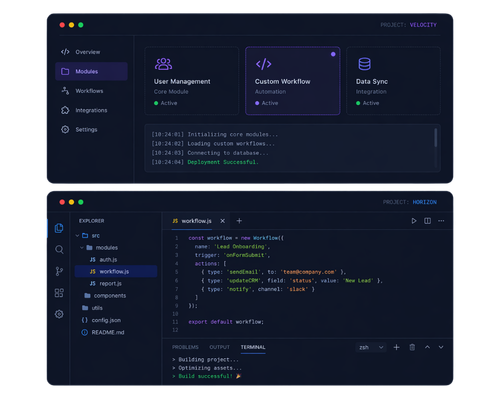Click the users icon on User Management

163,64
